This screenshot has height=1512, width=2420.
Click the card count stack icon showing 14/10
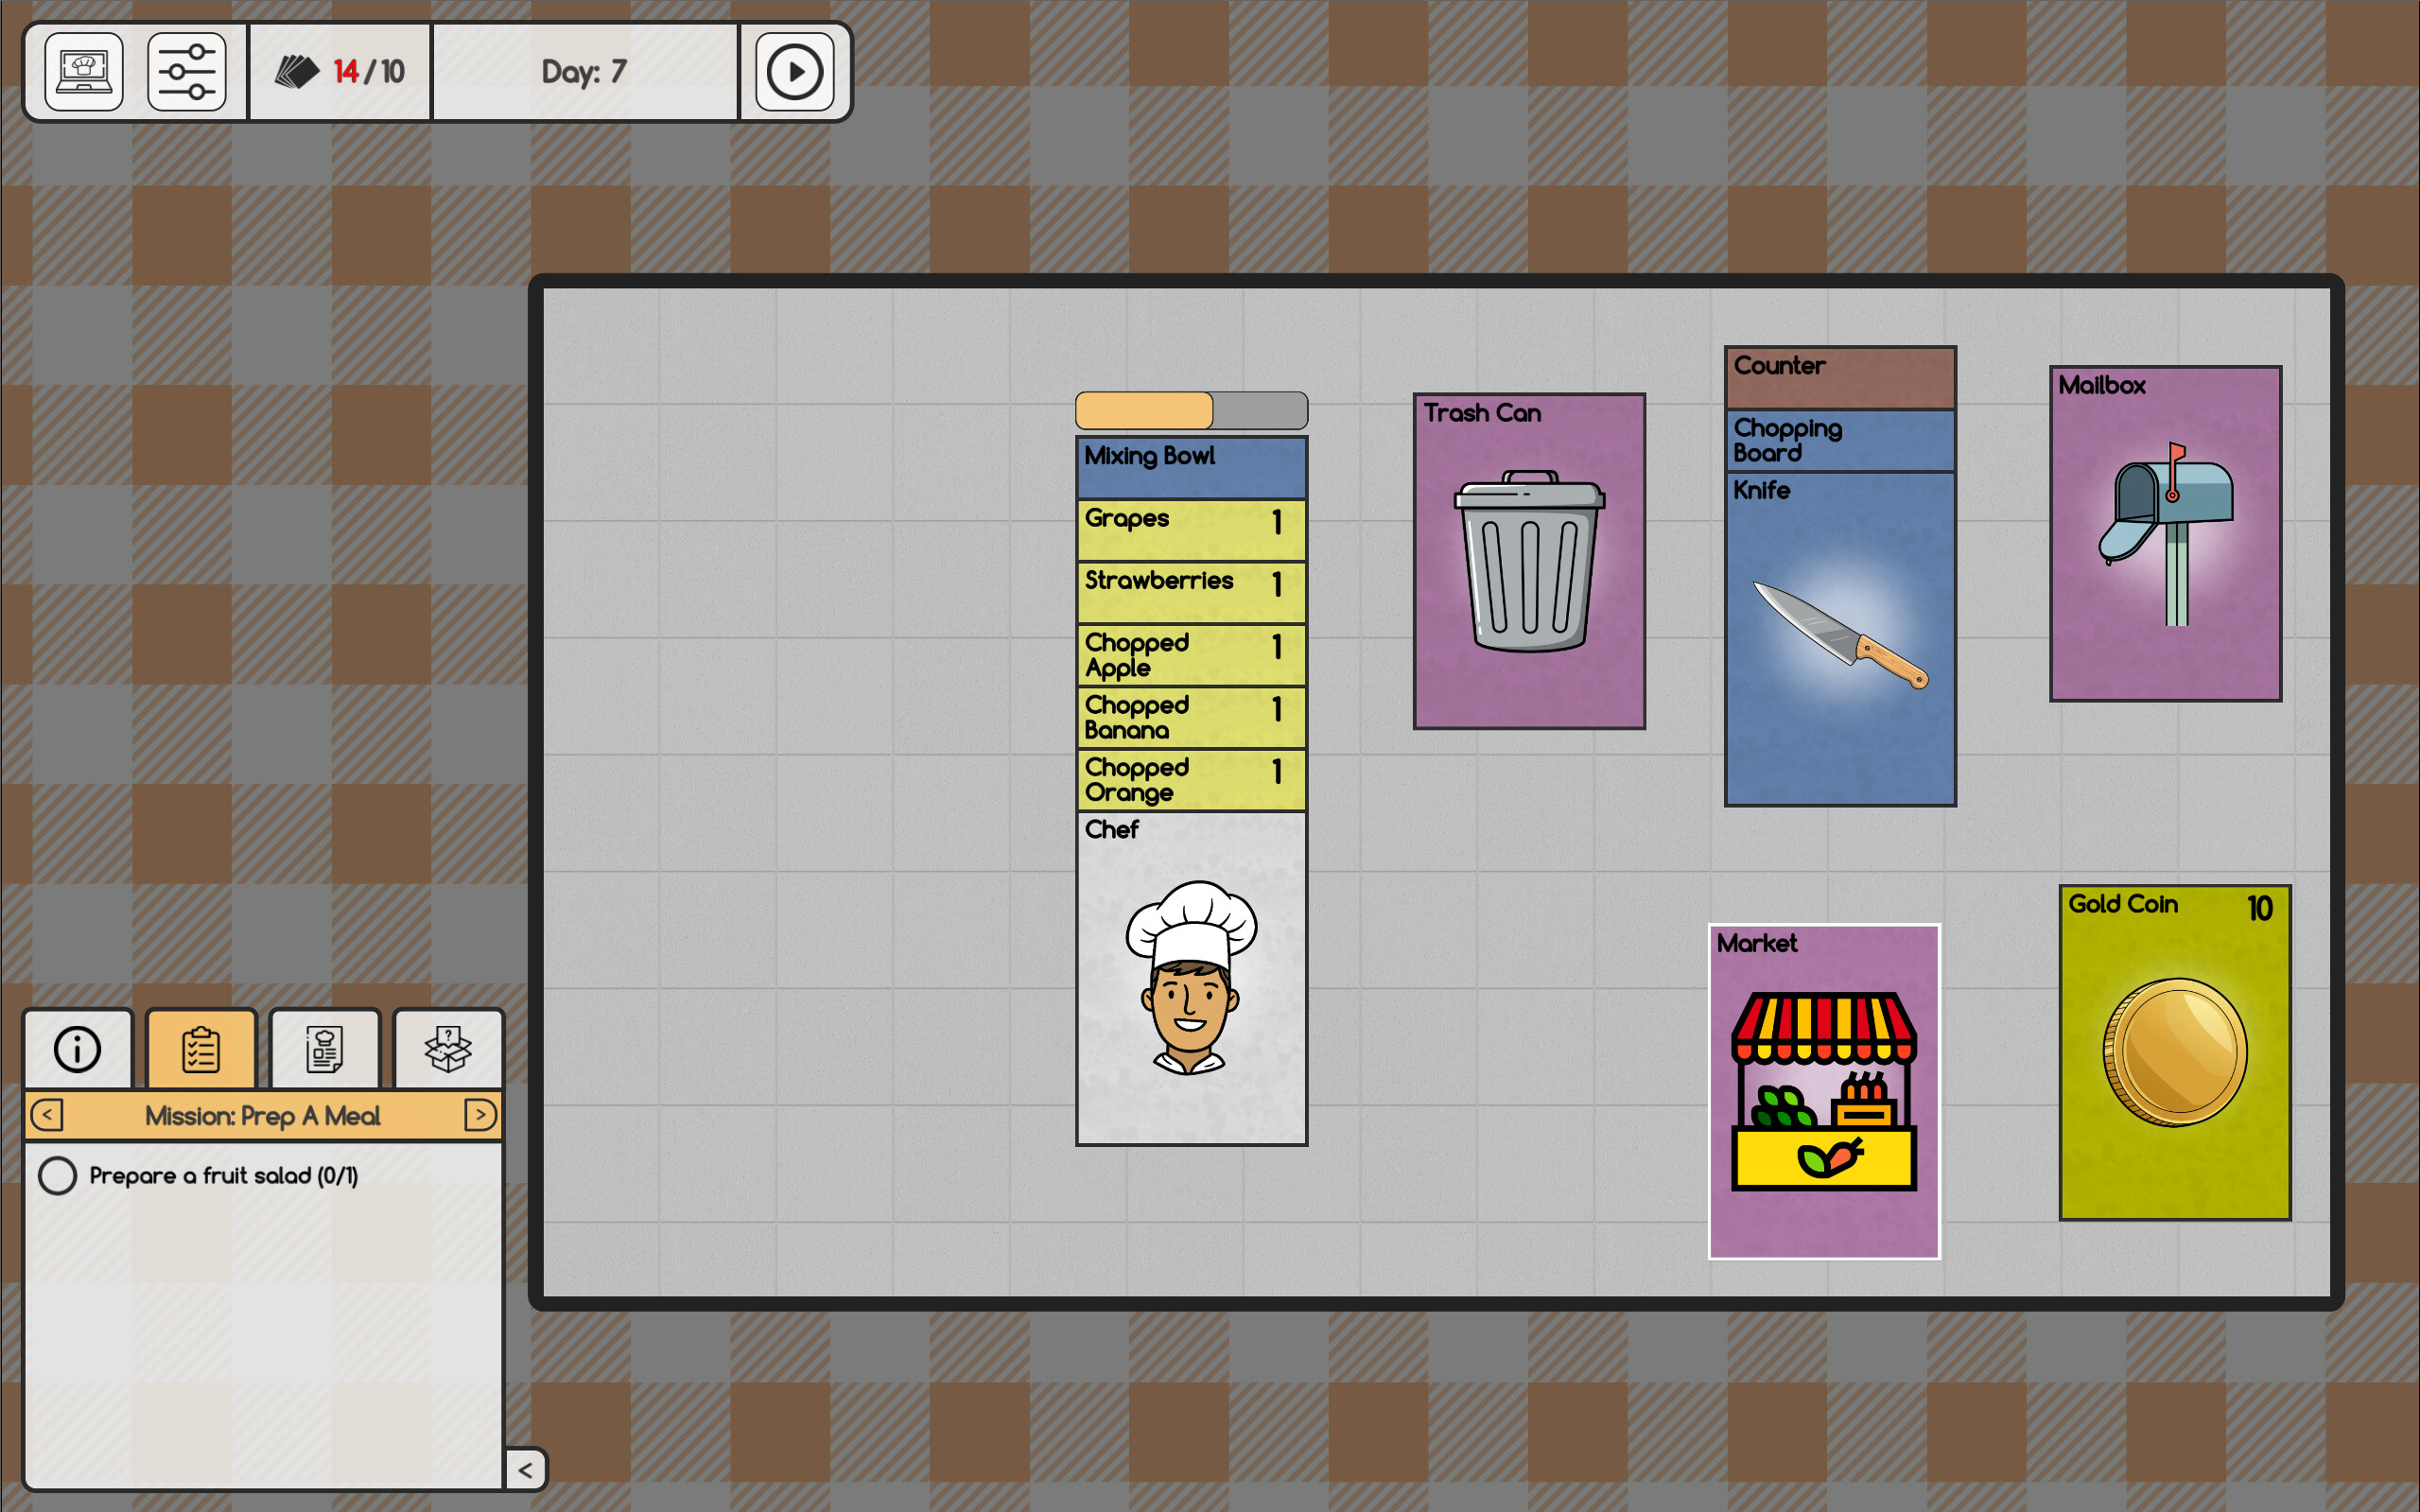coord(300,71)
